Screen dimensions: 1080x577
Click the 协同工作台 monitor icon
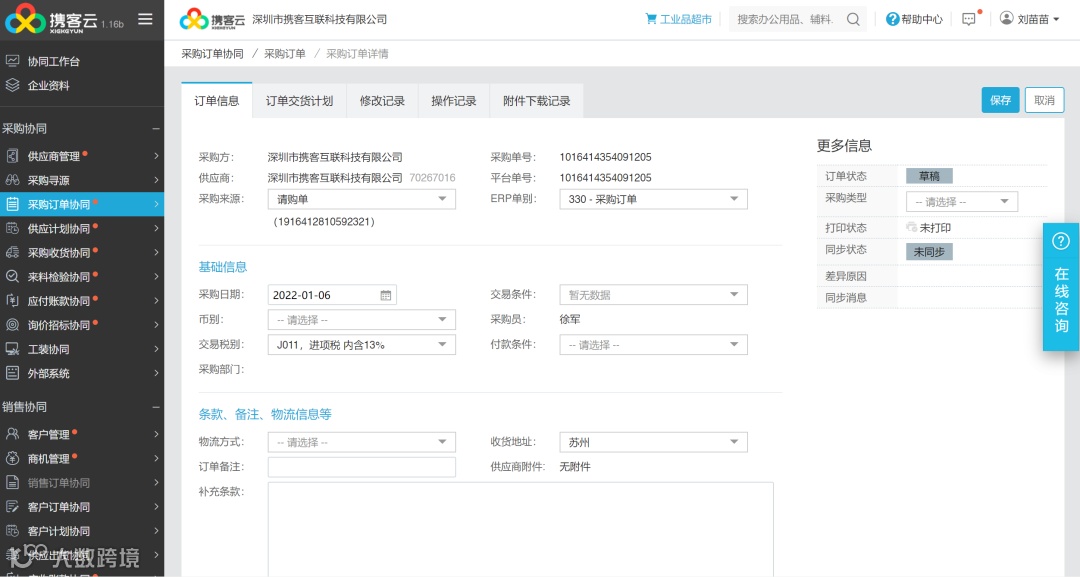12,61
